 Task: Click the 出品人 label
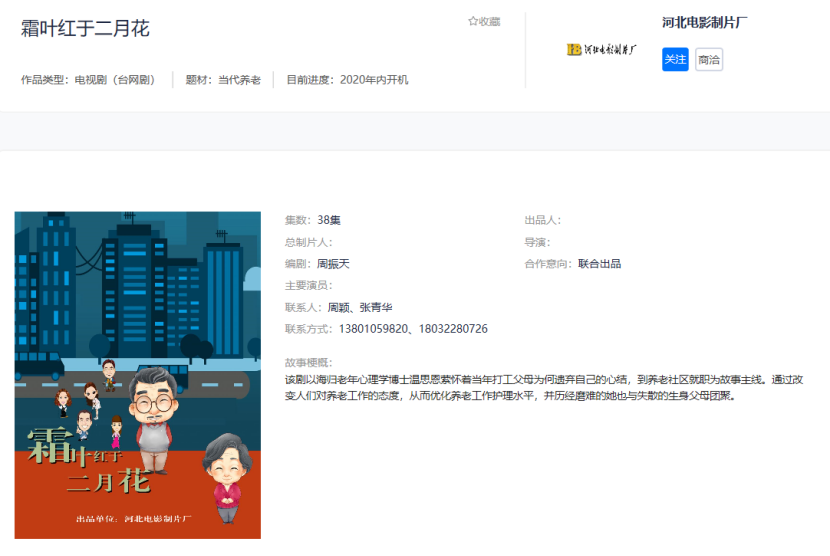tap(543, 220)
